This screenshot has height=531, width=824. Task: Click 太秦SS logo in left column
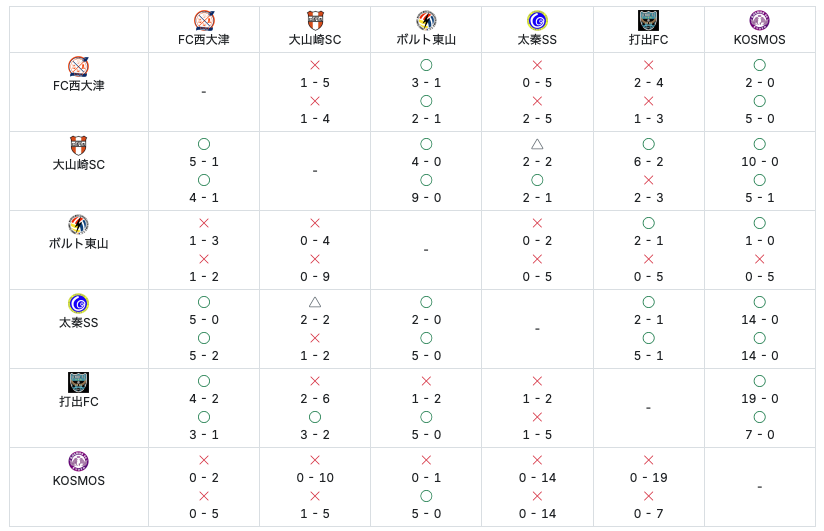click(78, 304)
